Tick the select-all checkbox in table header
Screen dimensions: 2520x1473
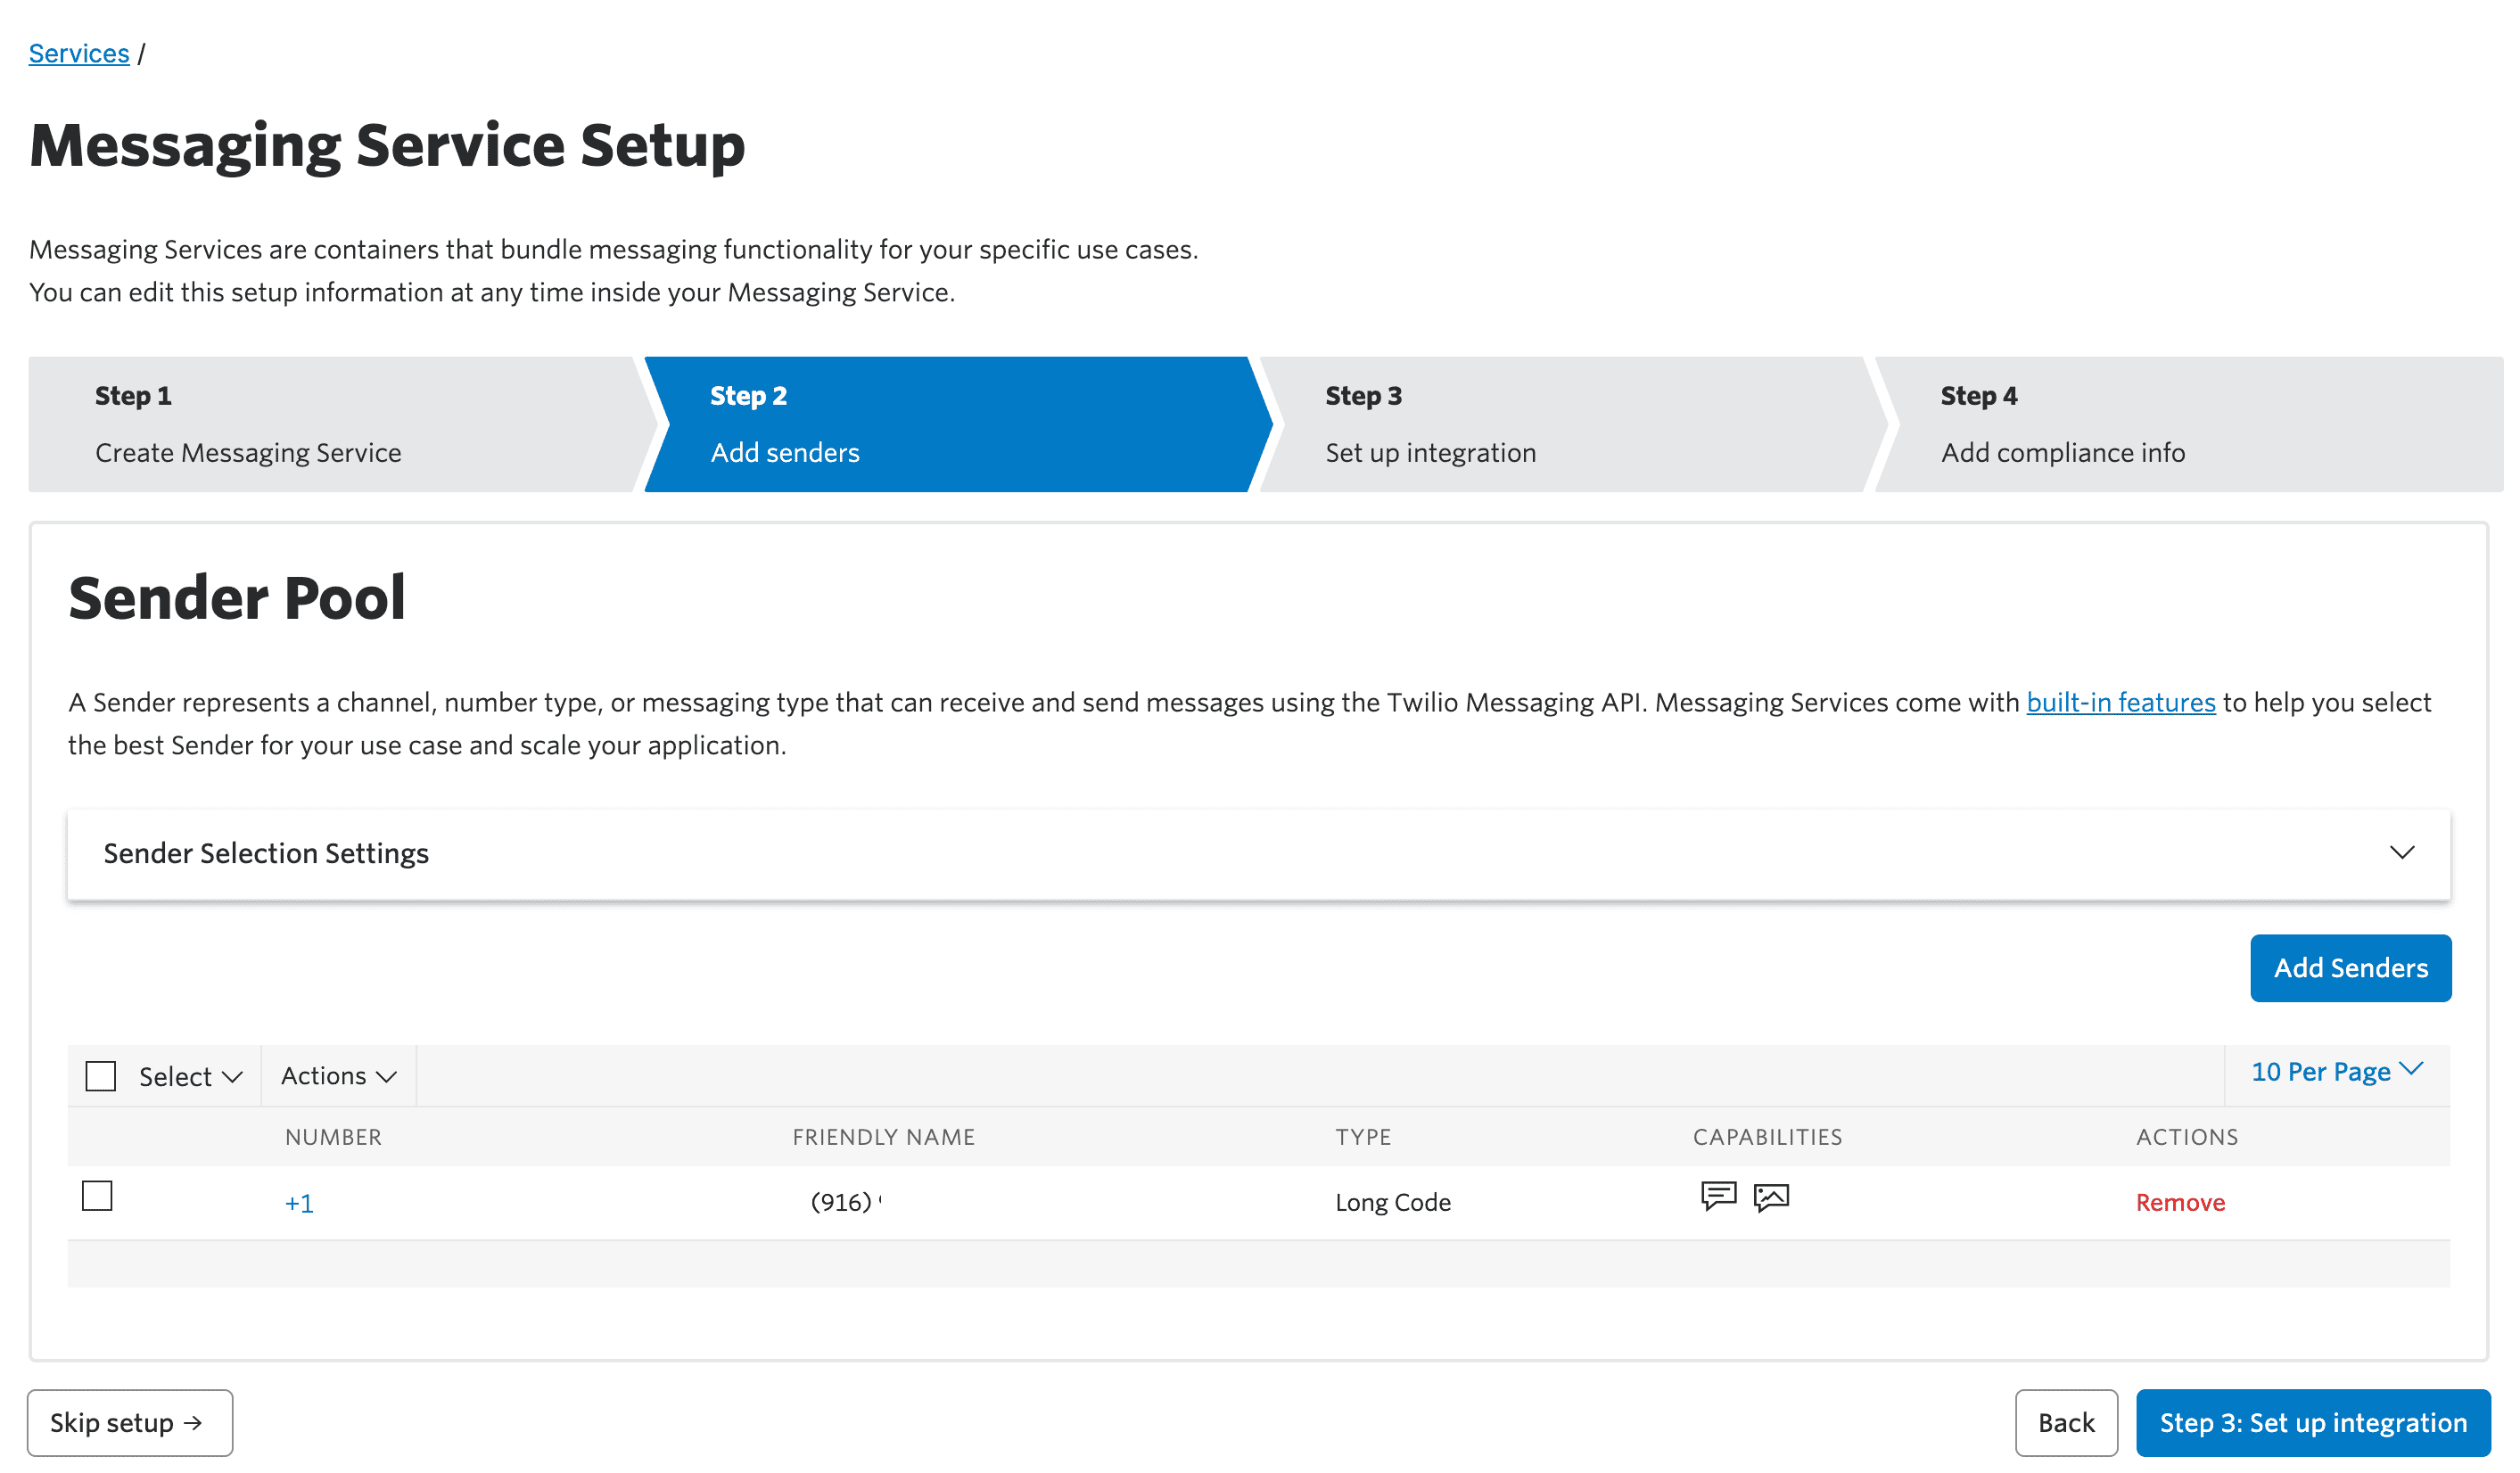pyautogui.click(x=101, y=1076)
